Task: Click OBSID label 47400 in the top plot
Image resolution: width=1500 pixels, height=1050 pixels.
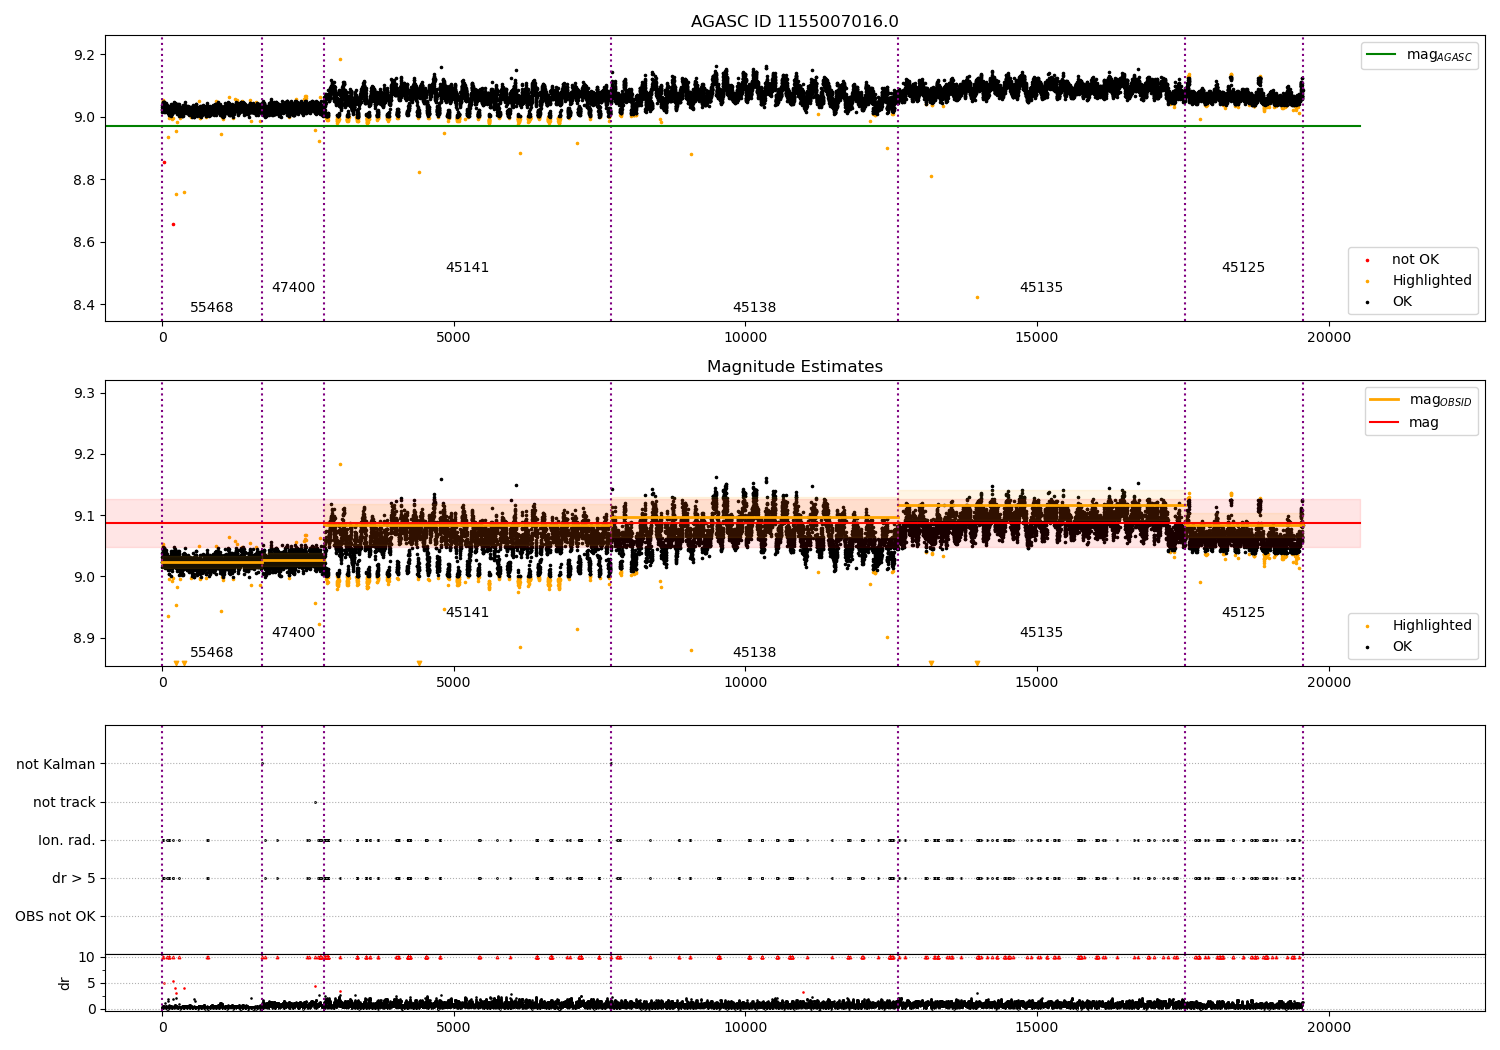Action: click(293, 288)
